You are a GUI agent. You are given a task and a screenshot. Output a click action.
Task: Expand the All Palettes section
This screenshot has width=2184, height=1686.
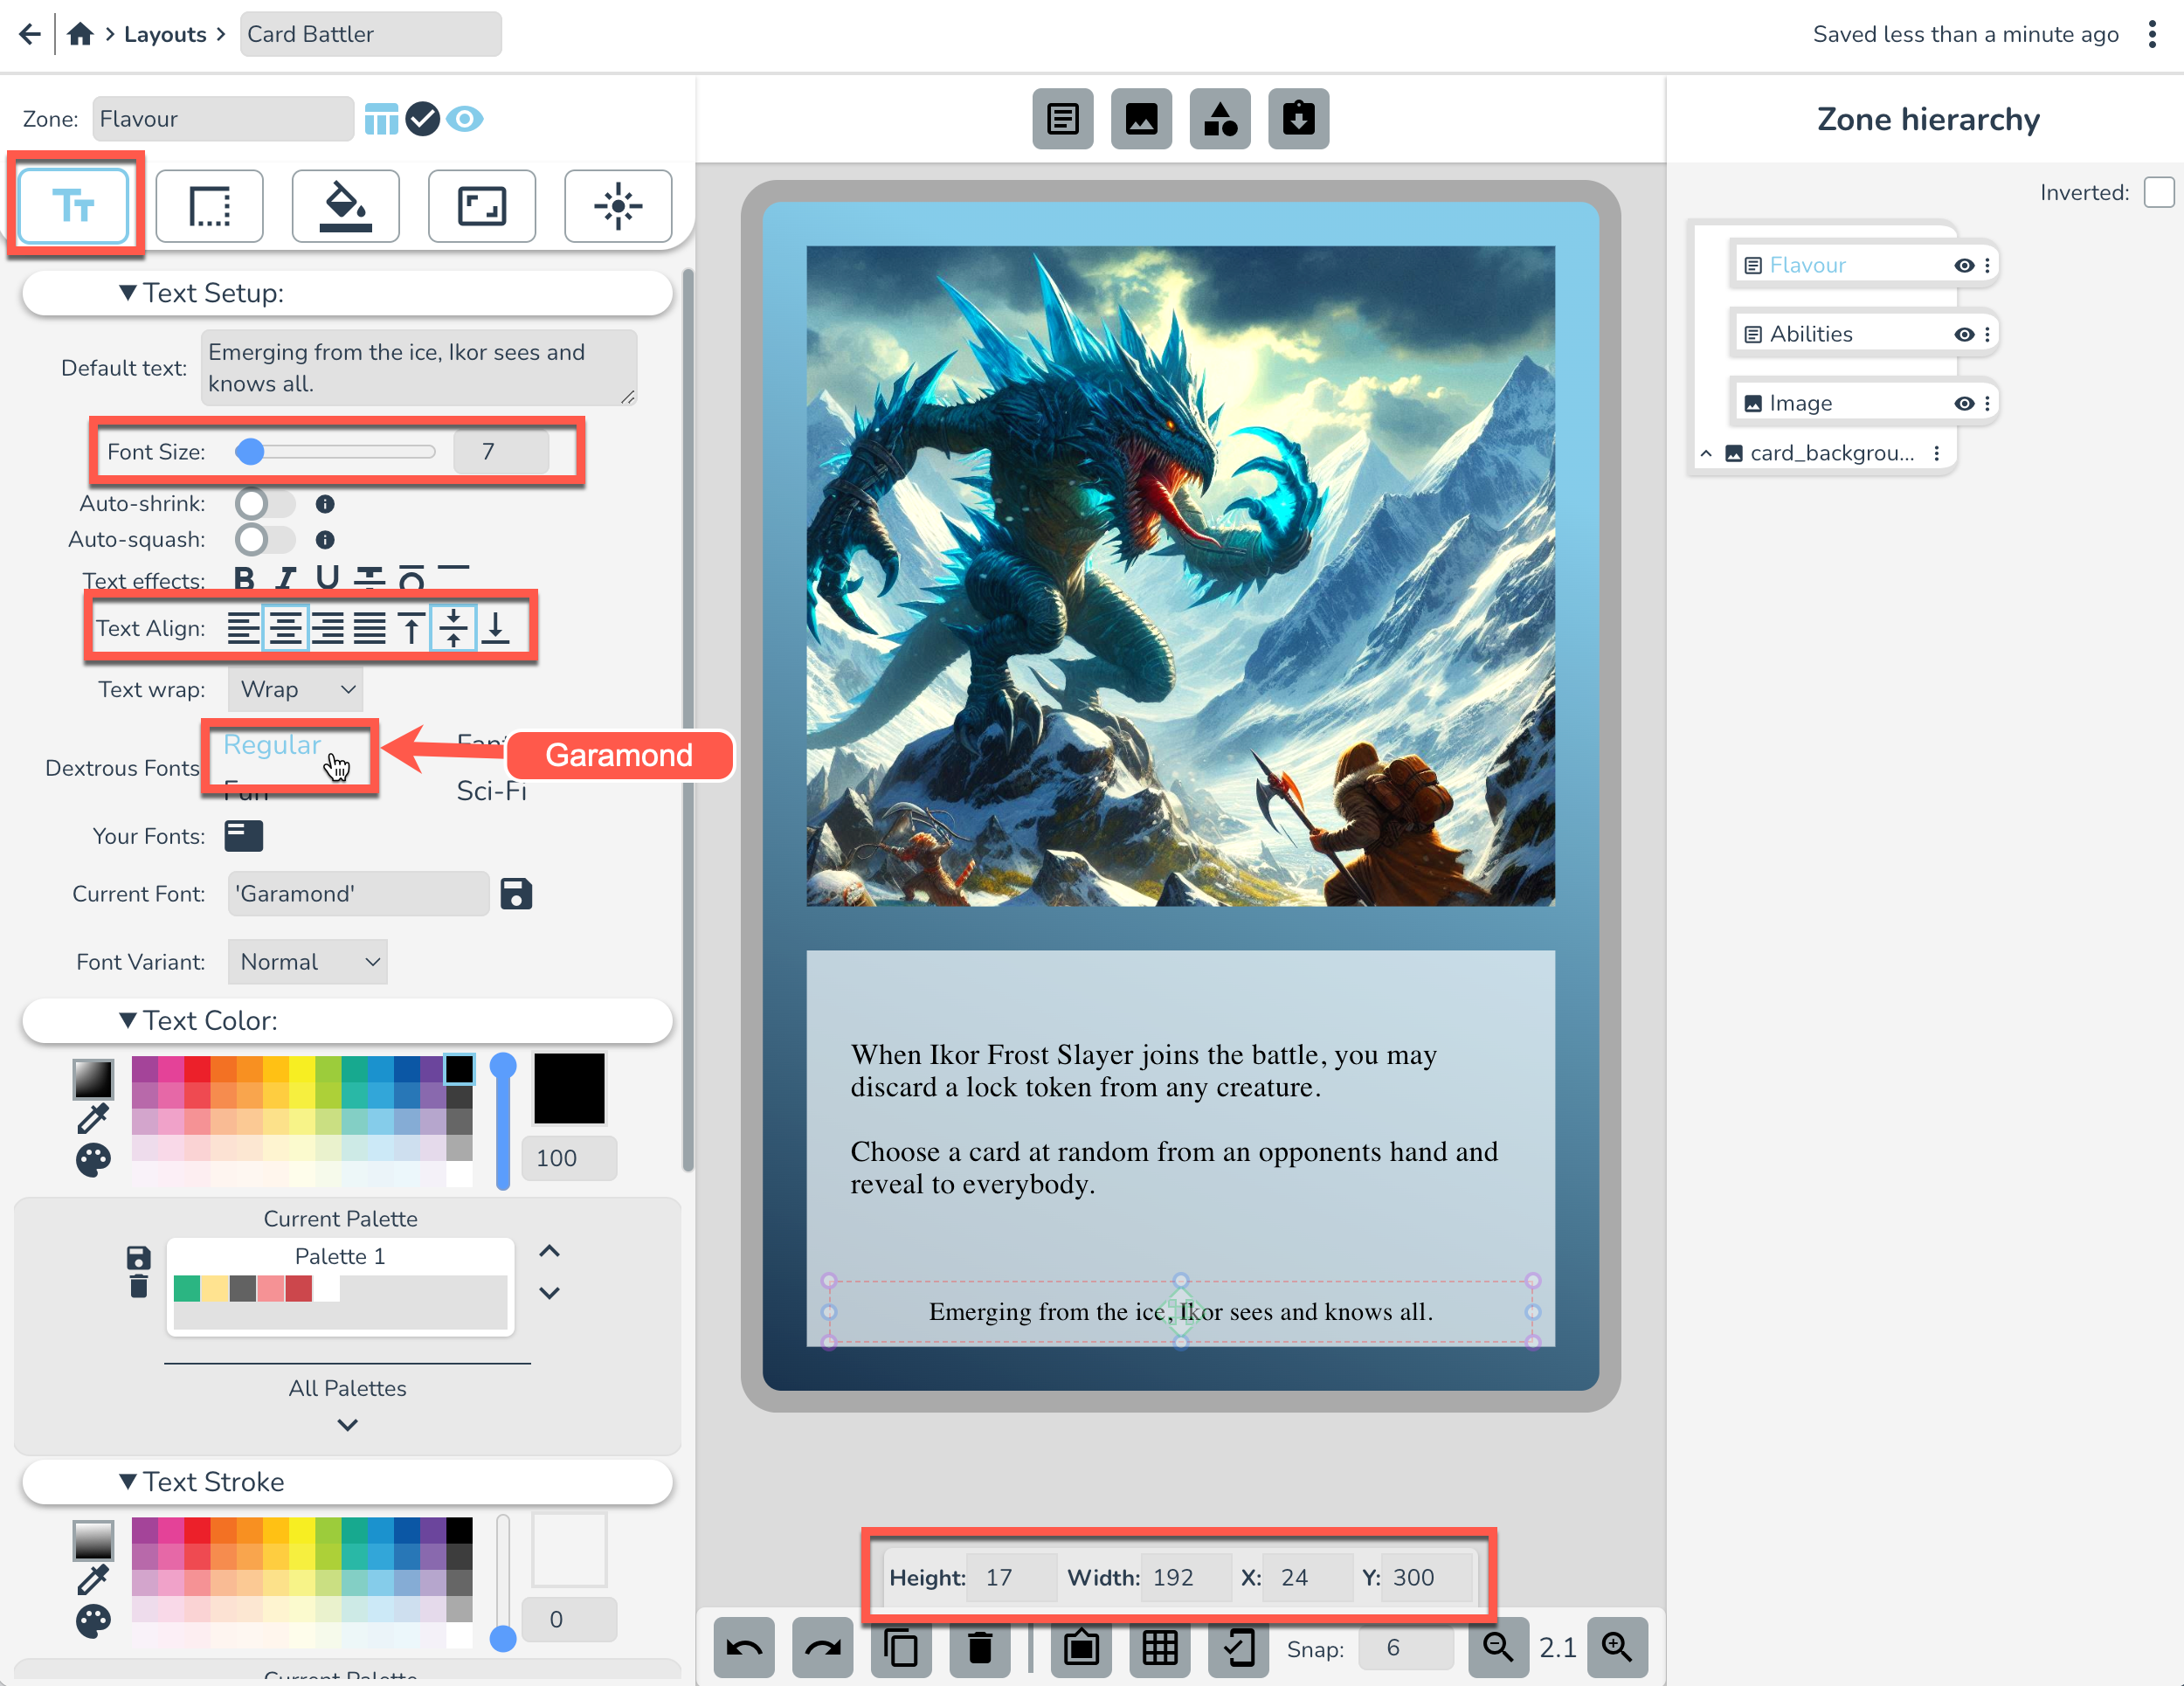coord(346,1424)
